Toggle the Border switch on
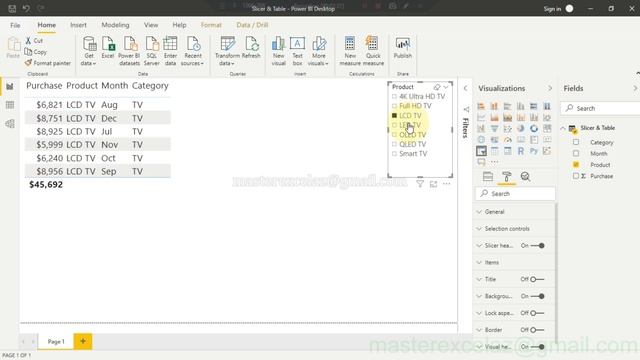This screenshot has width=640, height=360. pyautogui.click(x=537, y=330)
